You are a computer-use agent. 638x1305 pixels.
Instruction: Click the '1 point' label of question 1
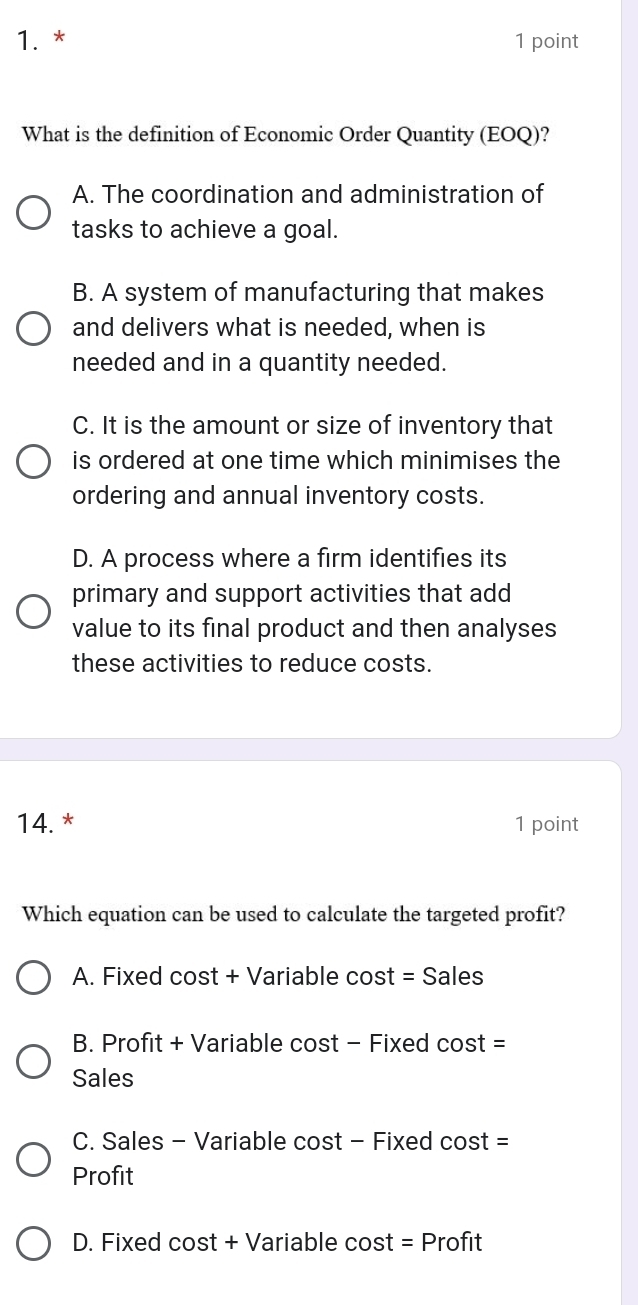click(x=546, y=41)
